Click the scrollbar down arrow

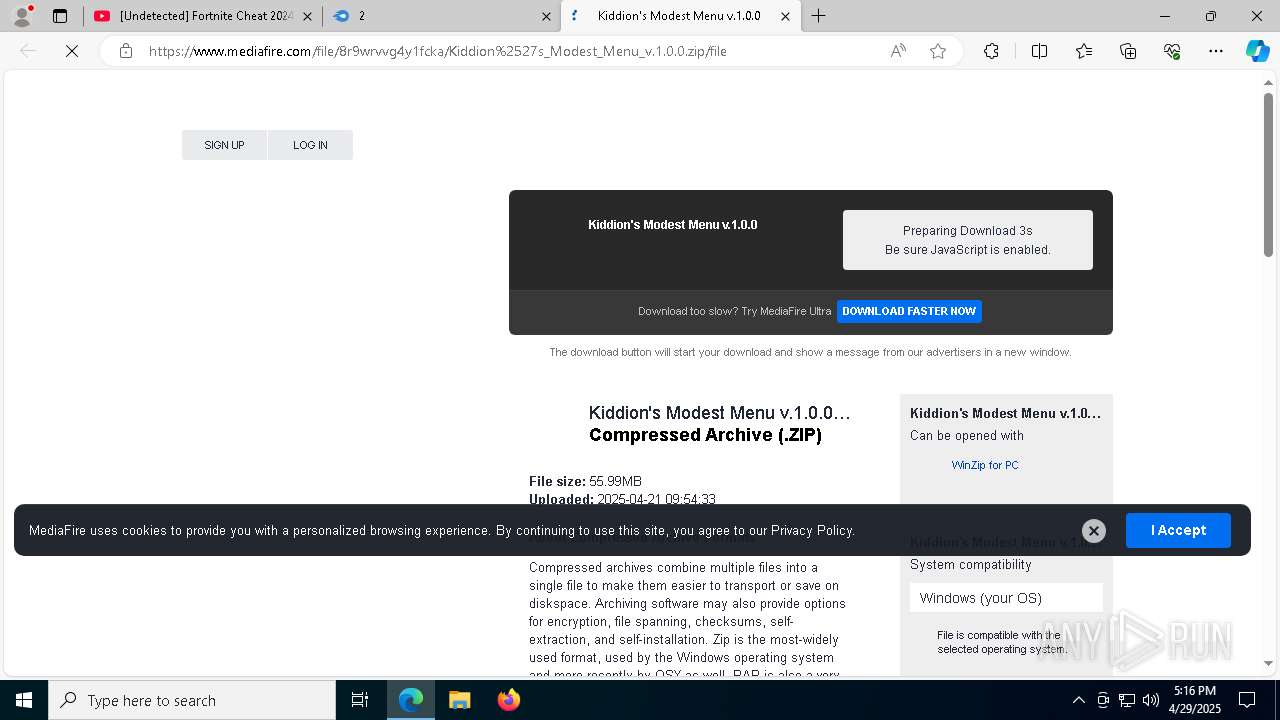coord(1269,663)
